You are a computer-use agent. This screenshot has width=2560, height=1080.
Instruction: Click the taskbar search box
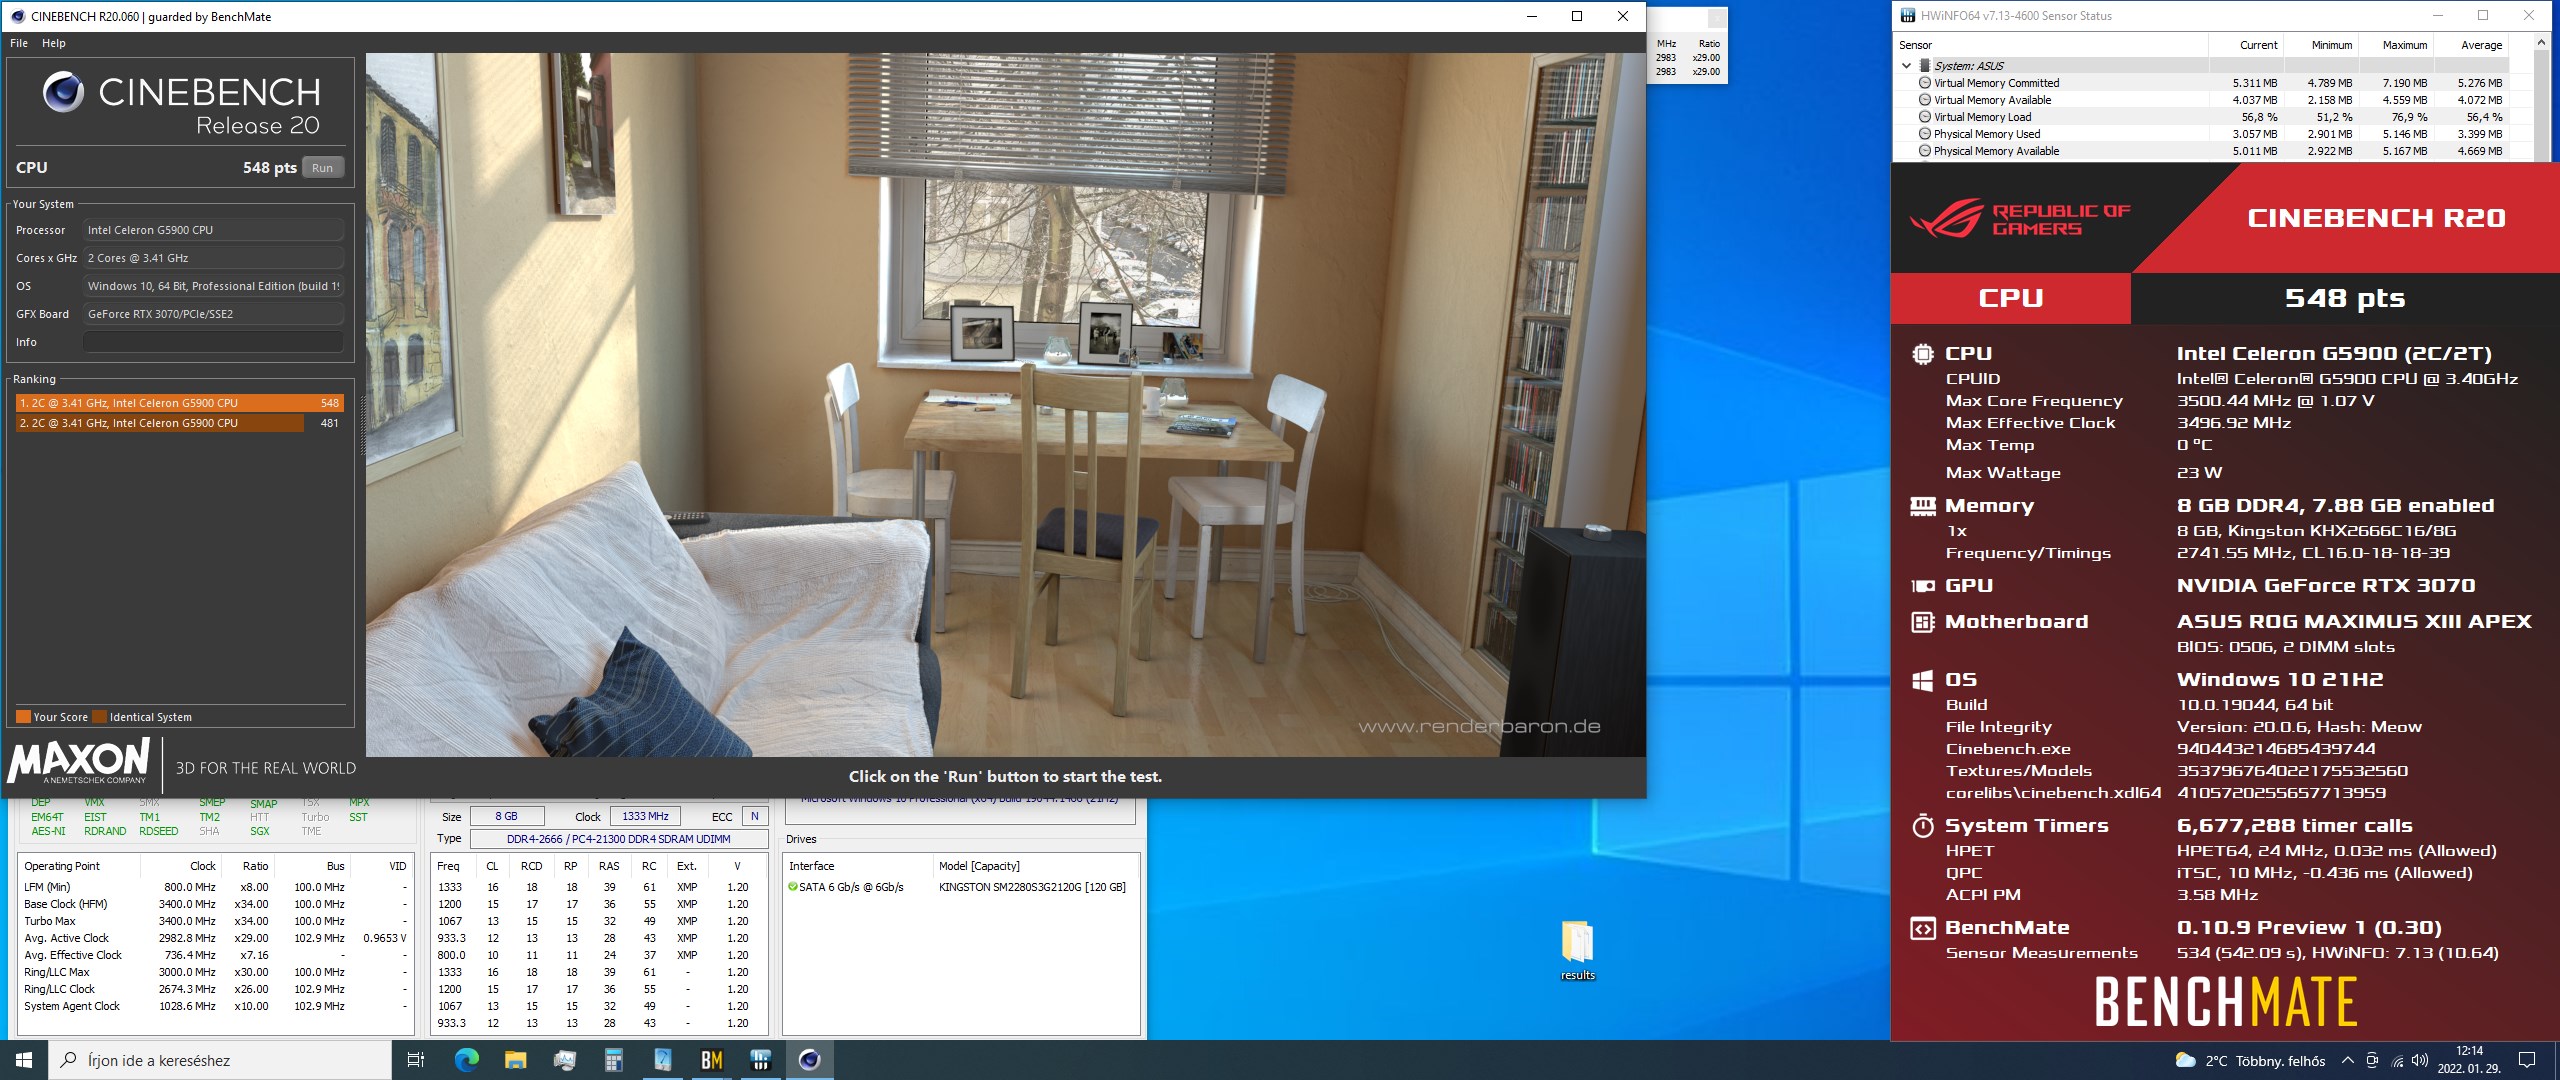click(x=220, y=1060)
